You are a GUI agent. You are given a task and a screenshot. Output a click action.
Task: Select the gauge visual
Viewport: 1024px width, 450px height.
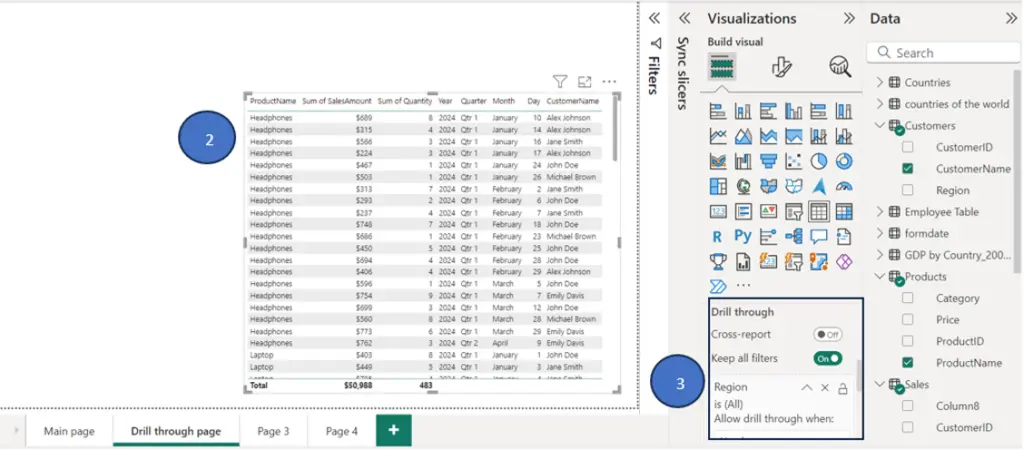(x=844, y=187)
